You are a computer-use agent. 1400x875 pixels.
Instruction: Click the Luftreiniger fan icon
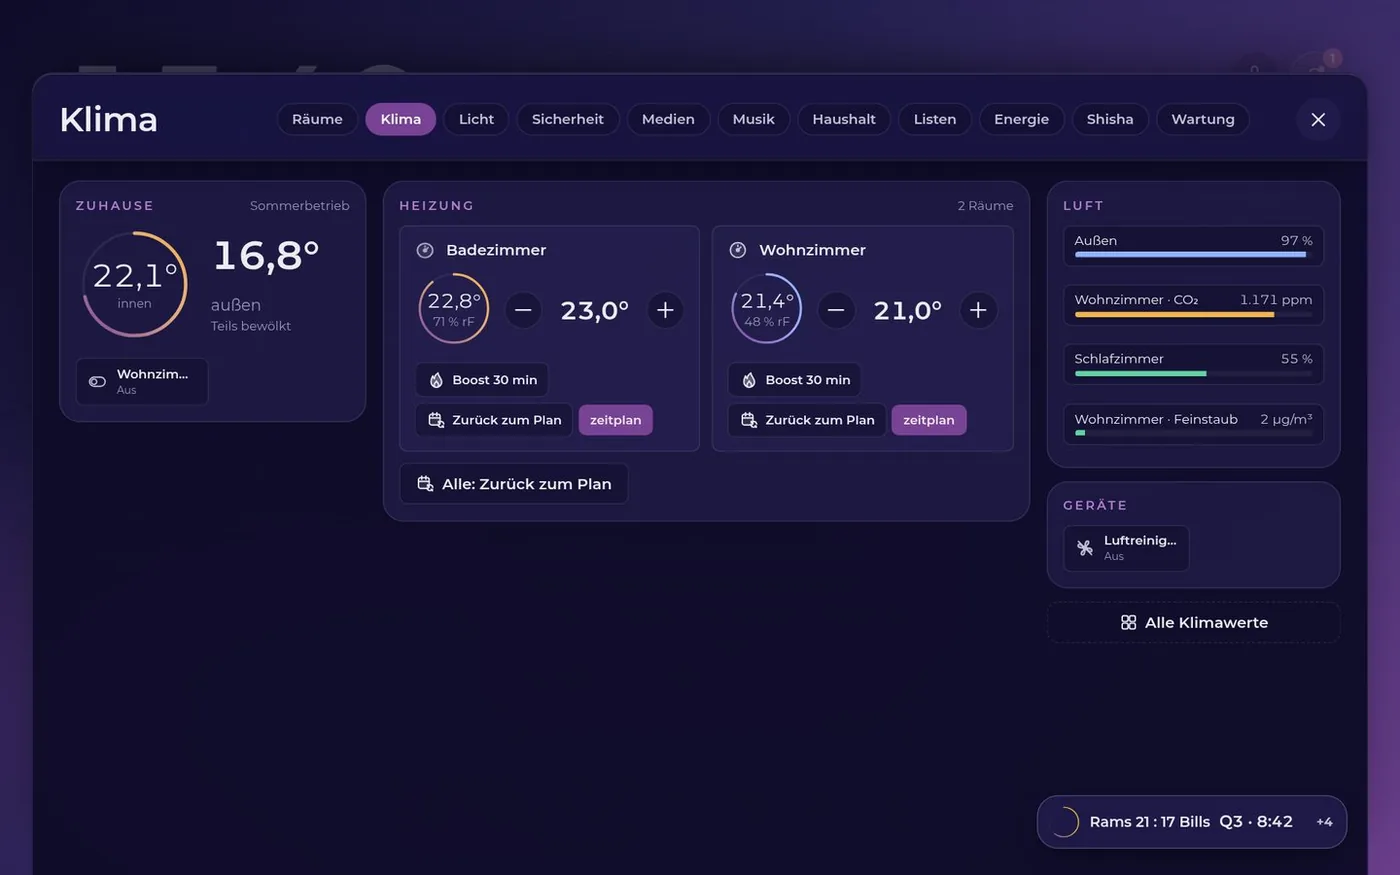point(1085,548)
